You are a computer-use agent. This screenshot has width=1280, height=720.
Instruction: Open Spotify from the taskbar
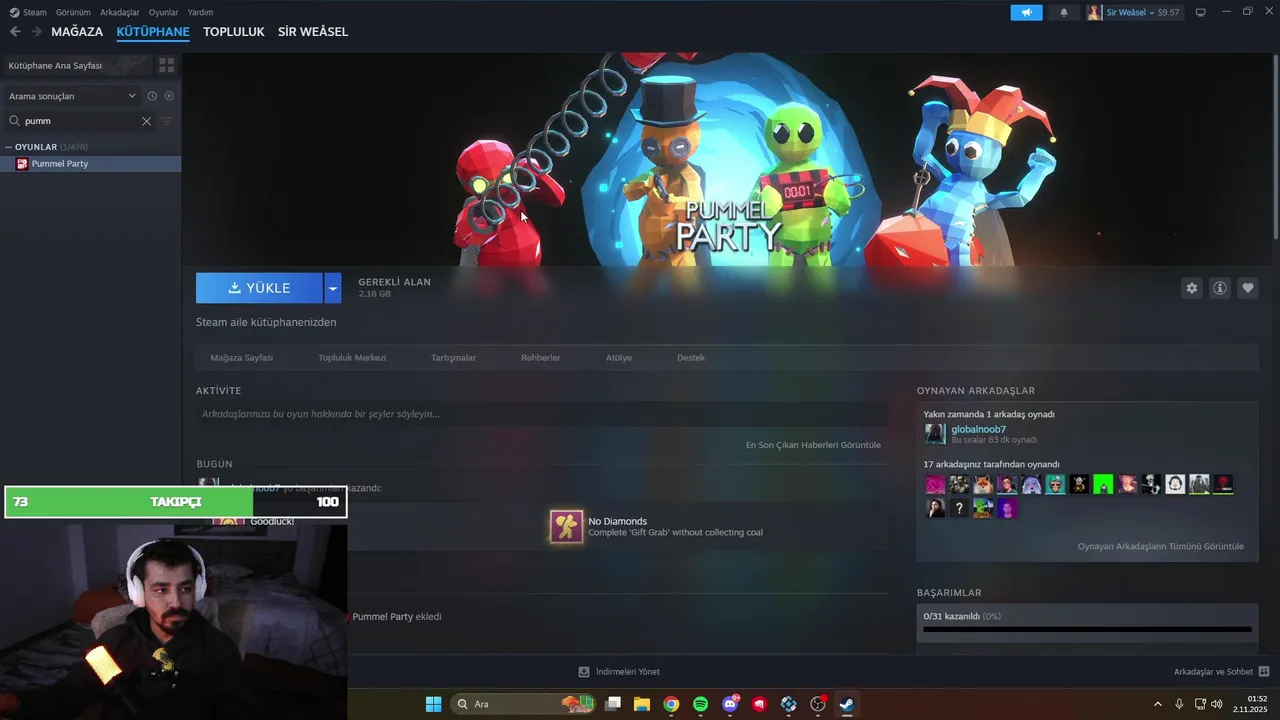(701, 704)
